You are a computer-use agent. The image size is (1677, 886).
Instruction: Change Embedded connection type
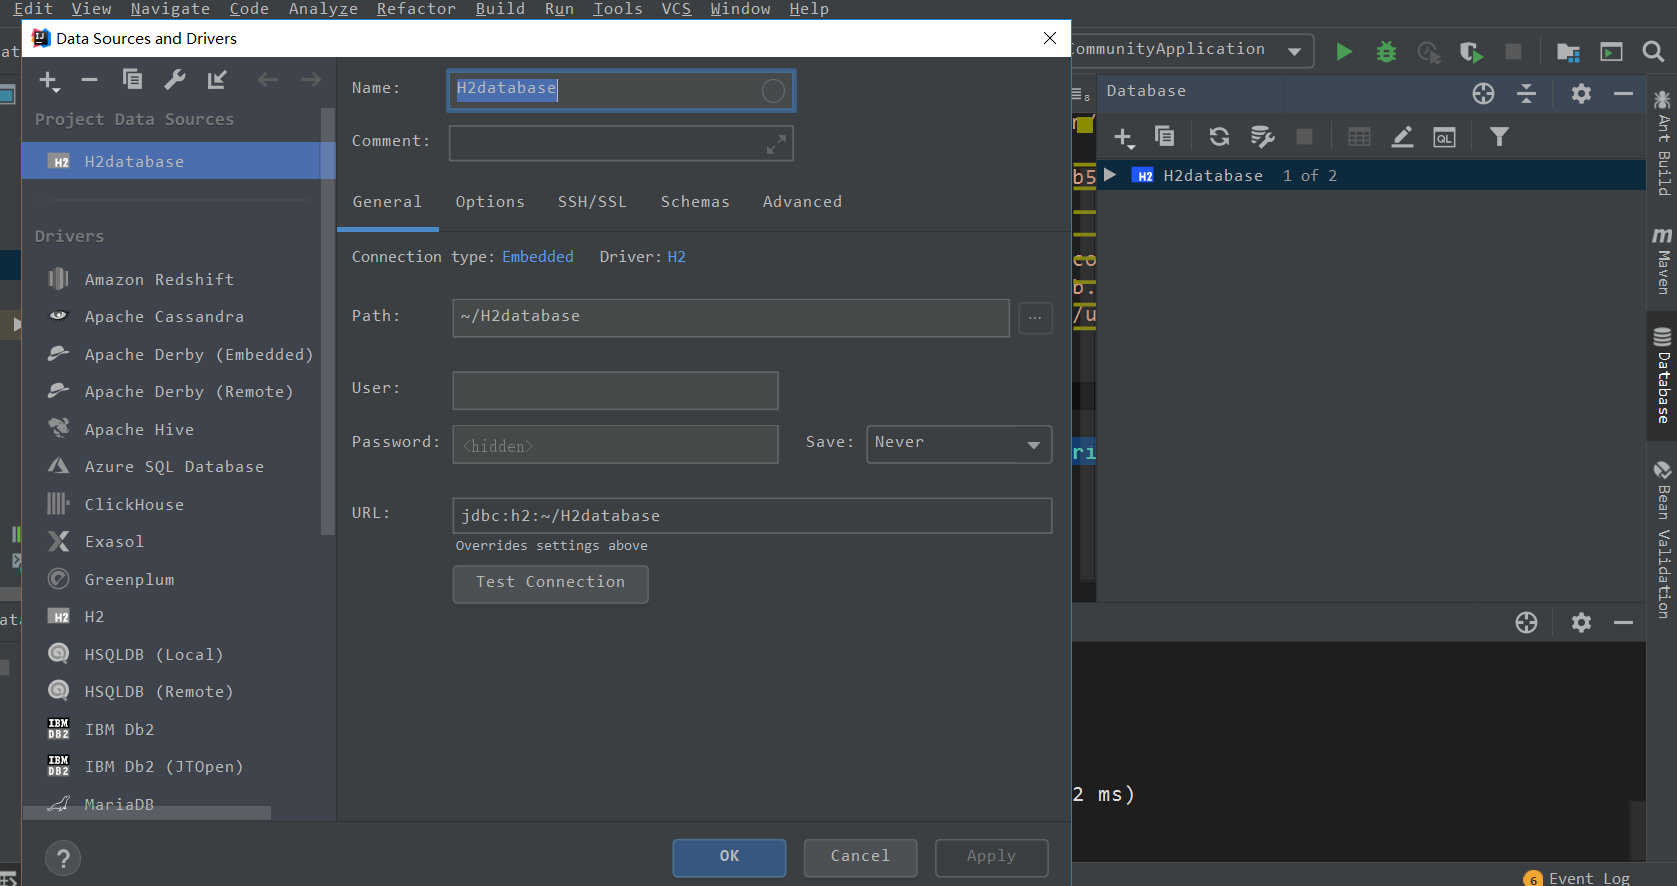click(x=538, y=257)
